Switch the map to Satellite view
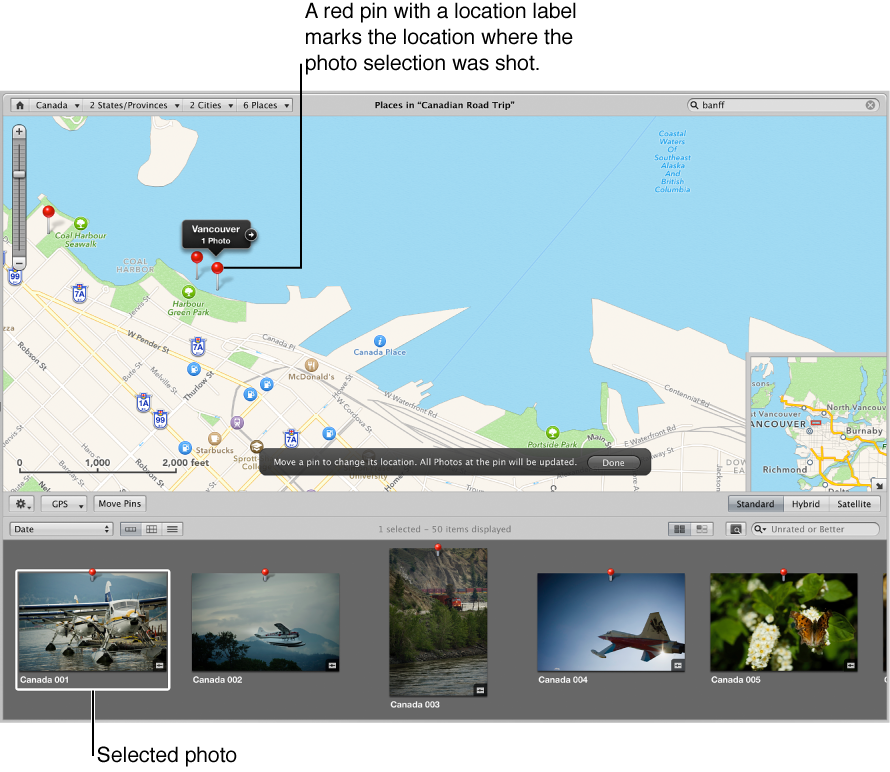This screenshot has height=772, width=890. (854, 503)
